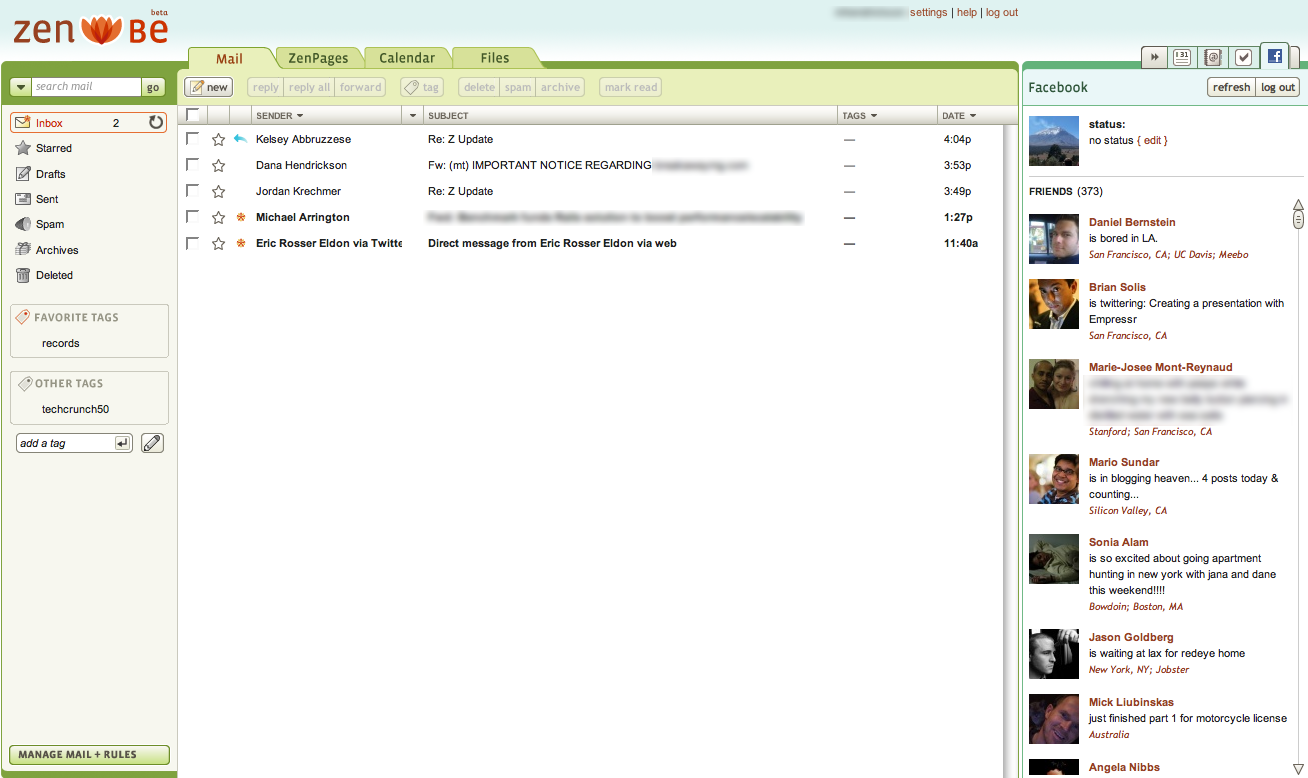Refresh the Facebook panel
Screen dimensions: 1308x778
(x=1231, y=87)
